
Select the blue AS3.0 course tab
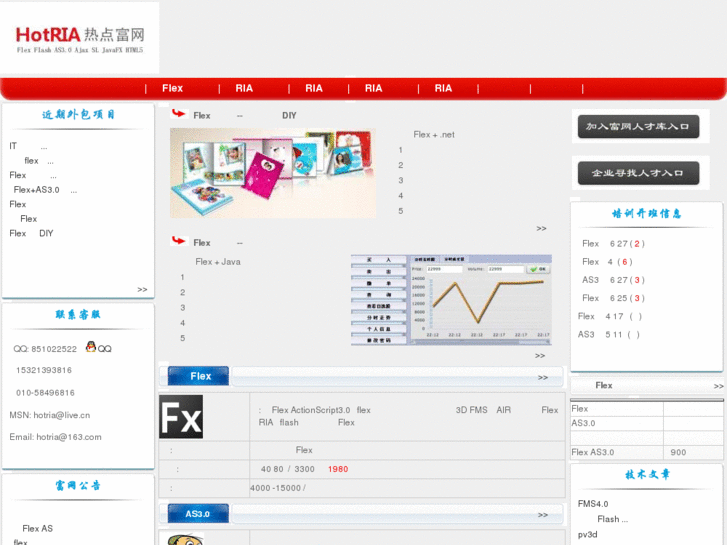198,513
